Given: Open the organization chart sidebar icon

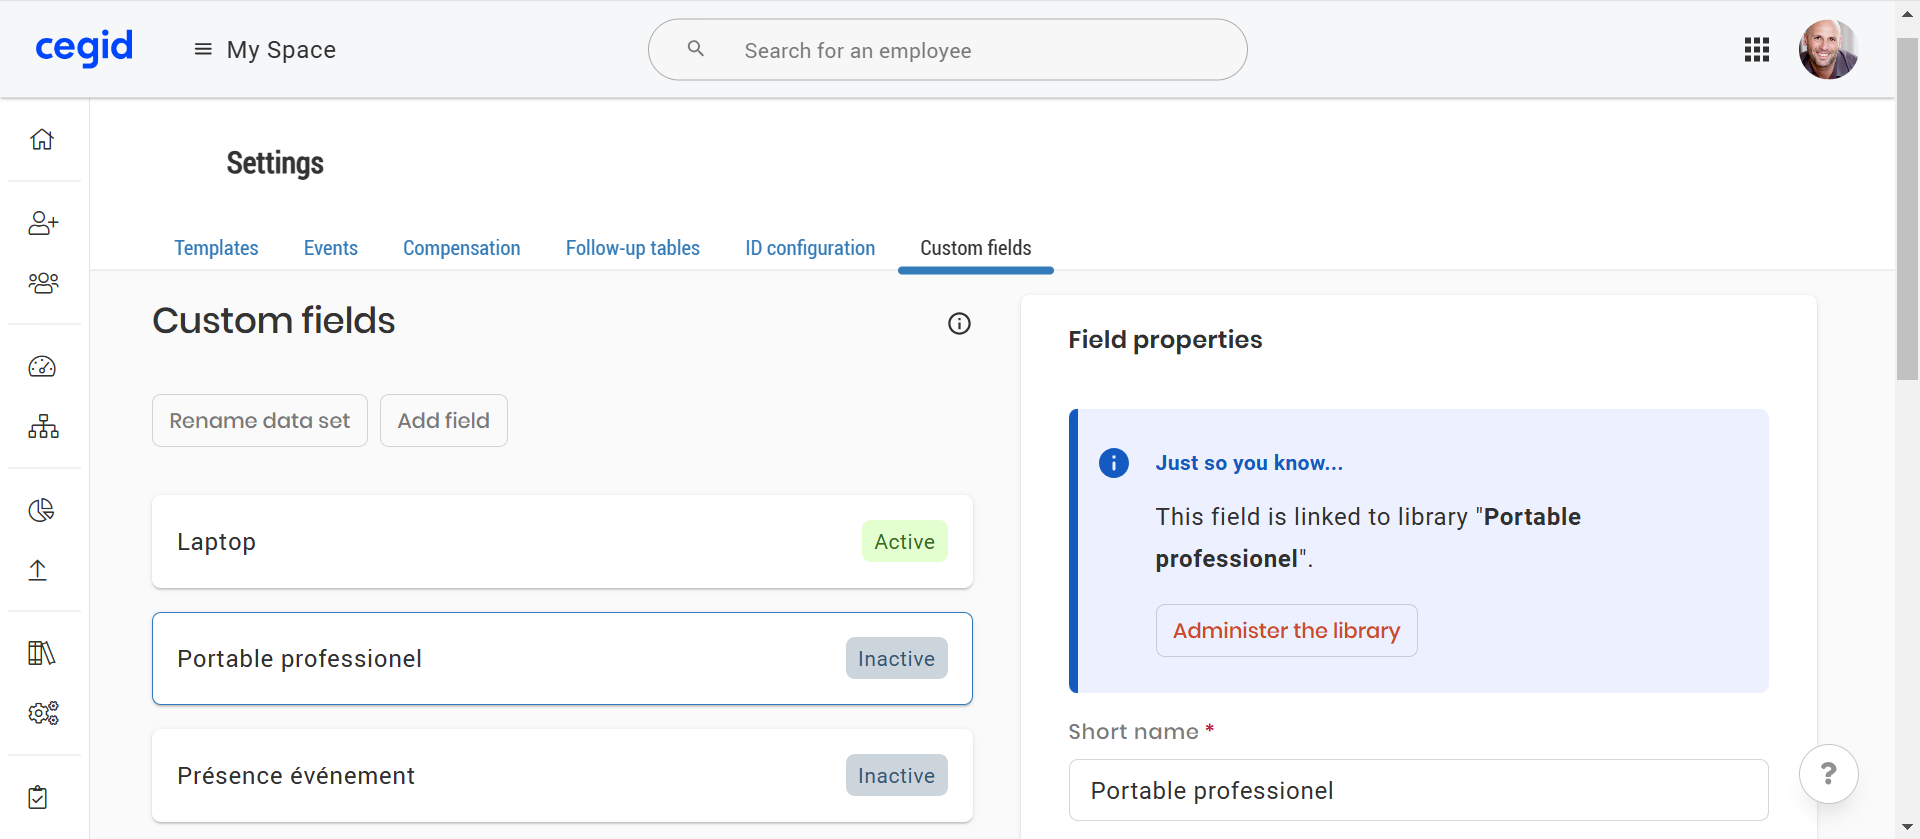Looking at the screenshot, I should click(x=43, y=427).
